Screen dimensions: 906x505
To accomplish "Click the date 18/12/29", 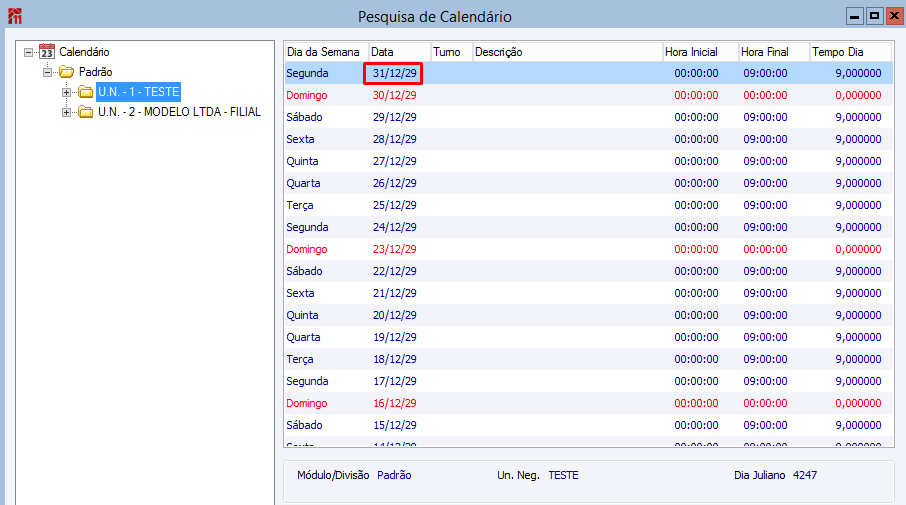I will pyautogui.click(x=394, y=359).
